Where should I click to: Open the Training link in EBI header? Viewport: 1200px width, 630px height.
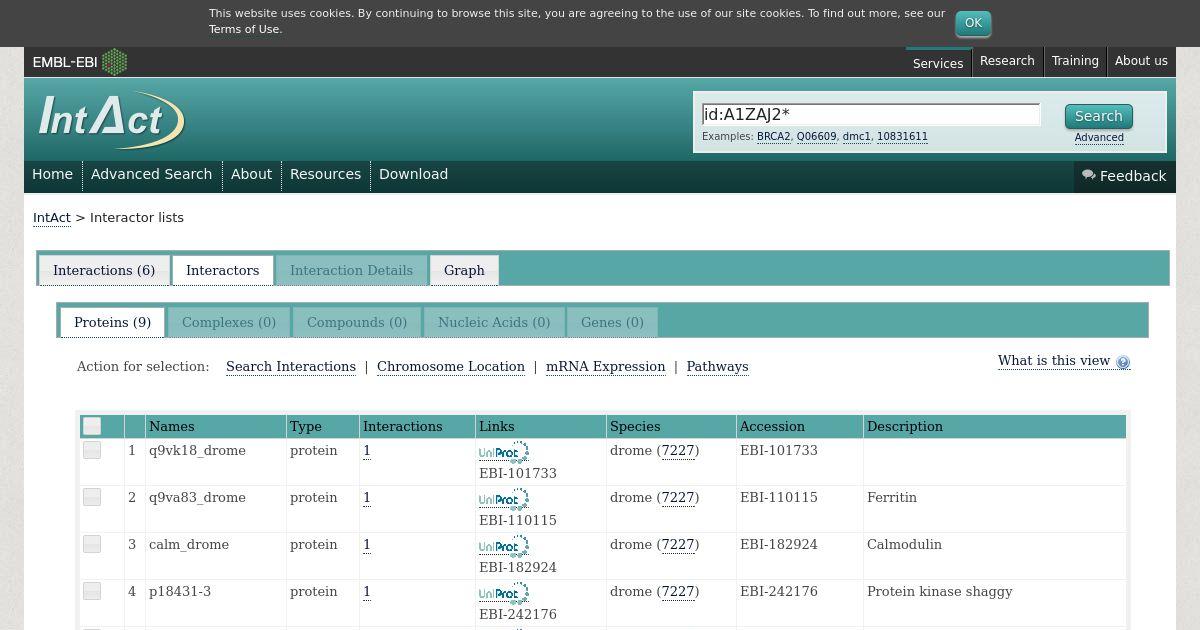1075,61
